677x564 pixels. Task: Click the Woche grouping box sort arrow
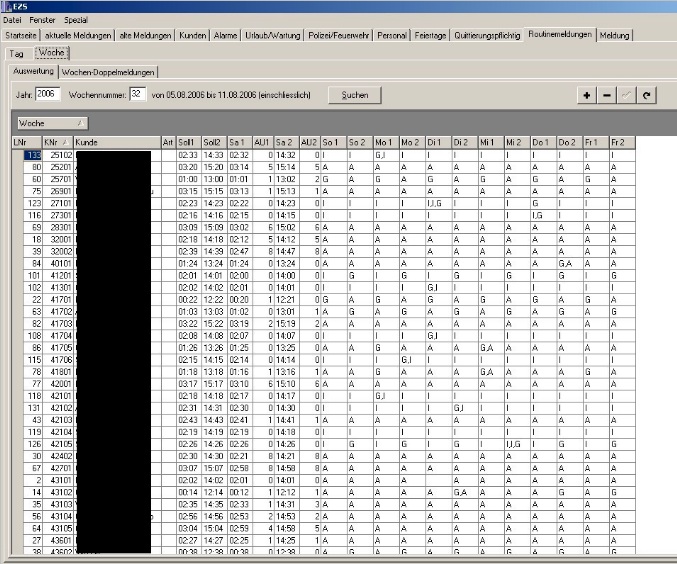pos(80,123)
